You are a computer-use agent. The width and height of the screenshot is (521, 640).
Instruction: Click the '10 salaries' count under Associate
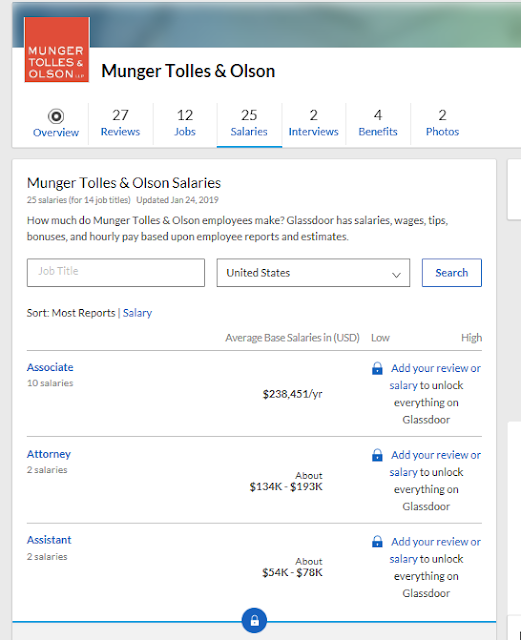[x=50, y=383]
